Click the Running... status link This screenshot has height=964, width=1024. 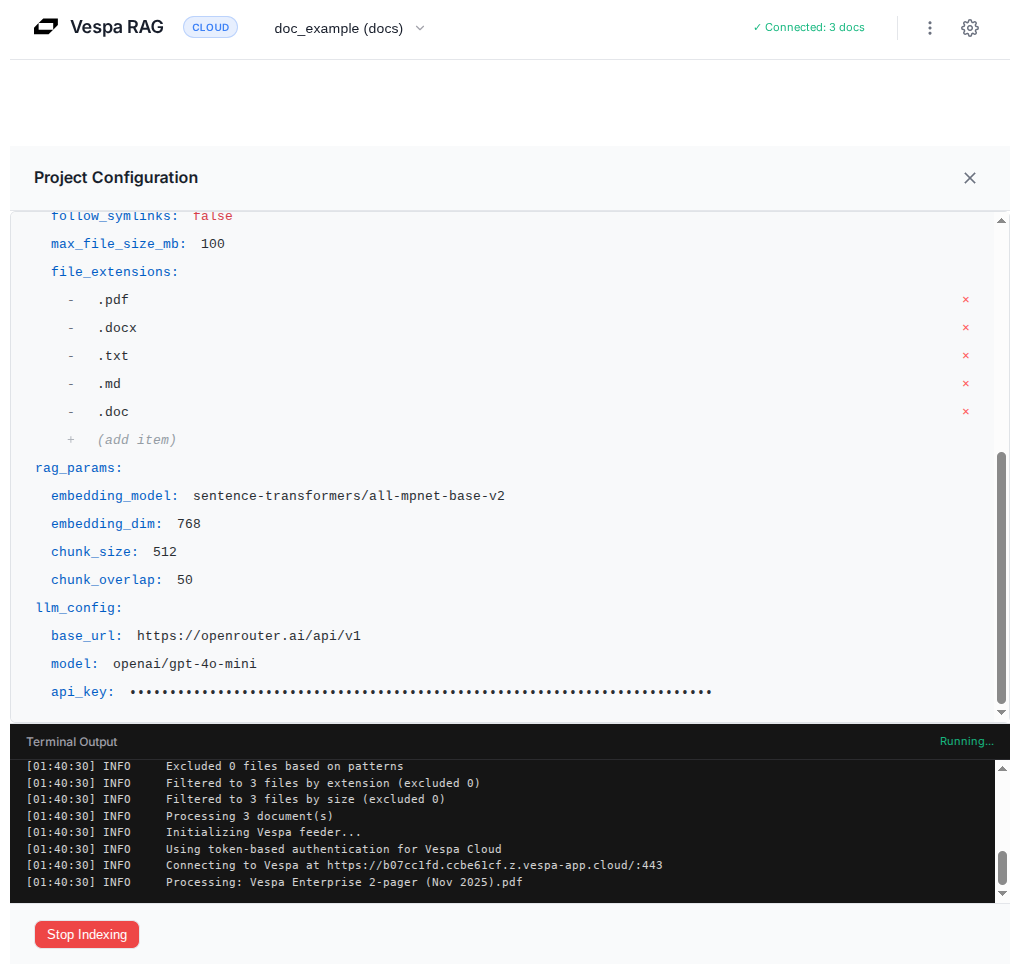[x=966, y=741]
